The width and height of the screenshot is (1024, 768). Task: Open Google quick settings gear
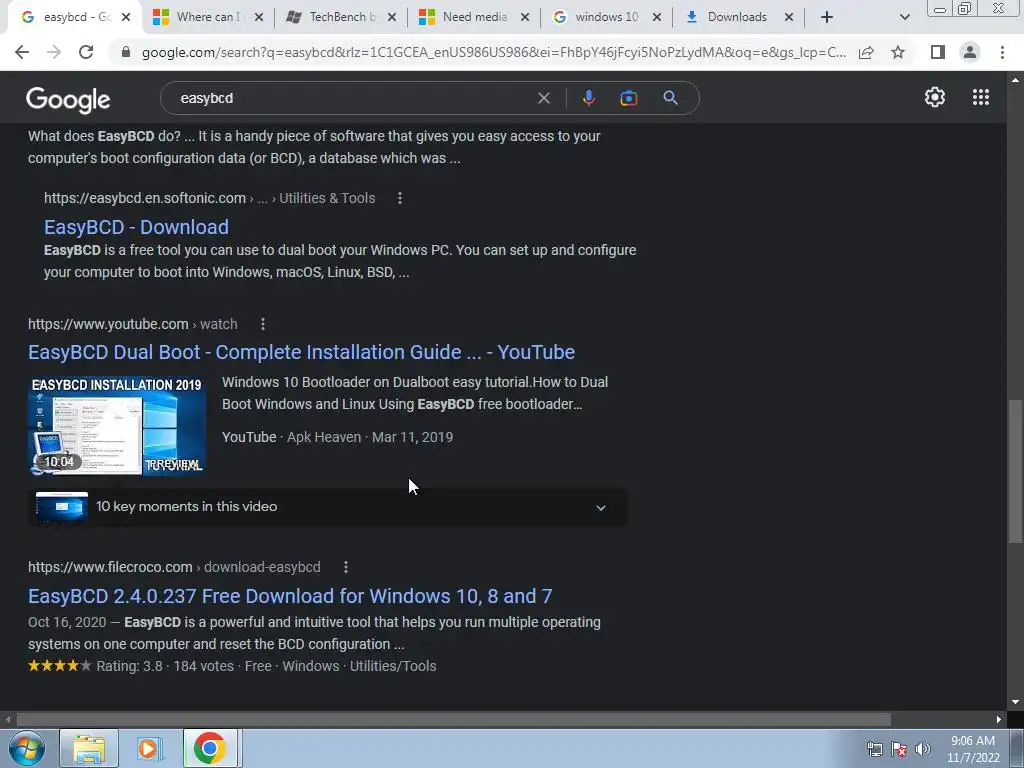point(935,97)
